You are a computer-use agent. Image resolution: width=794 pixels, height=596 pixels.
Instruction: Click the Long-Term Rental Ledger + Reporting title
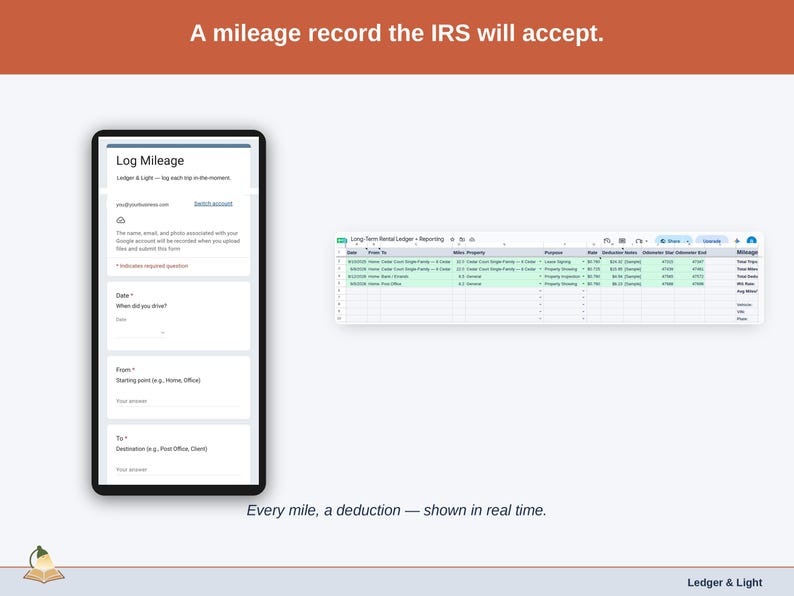(x=397, y=239)
